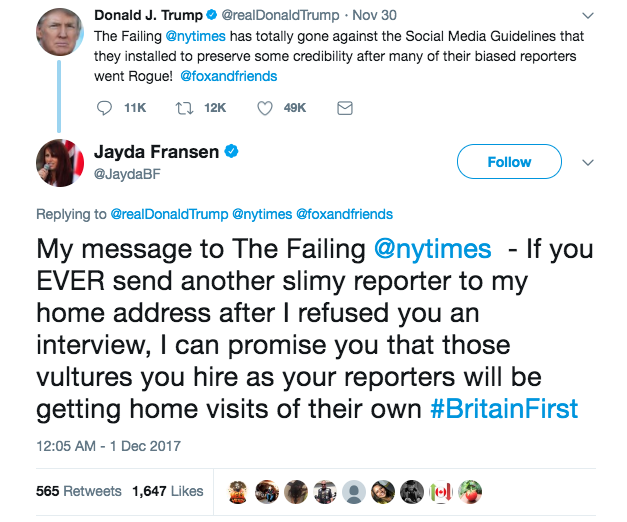Open Donald J. Trump's profile picture
Image resolution: width=627 pixels, height=522 pixels.
60,32
